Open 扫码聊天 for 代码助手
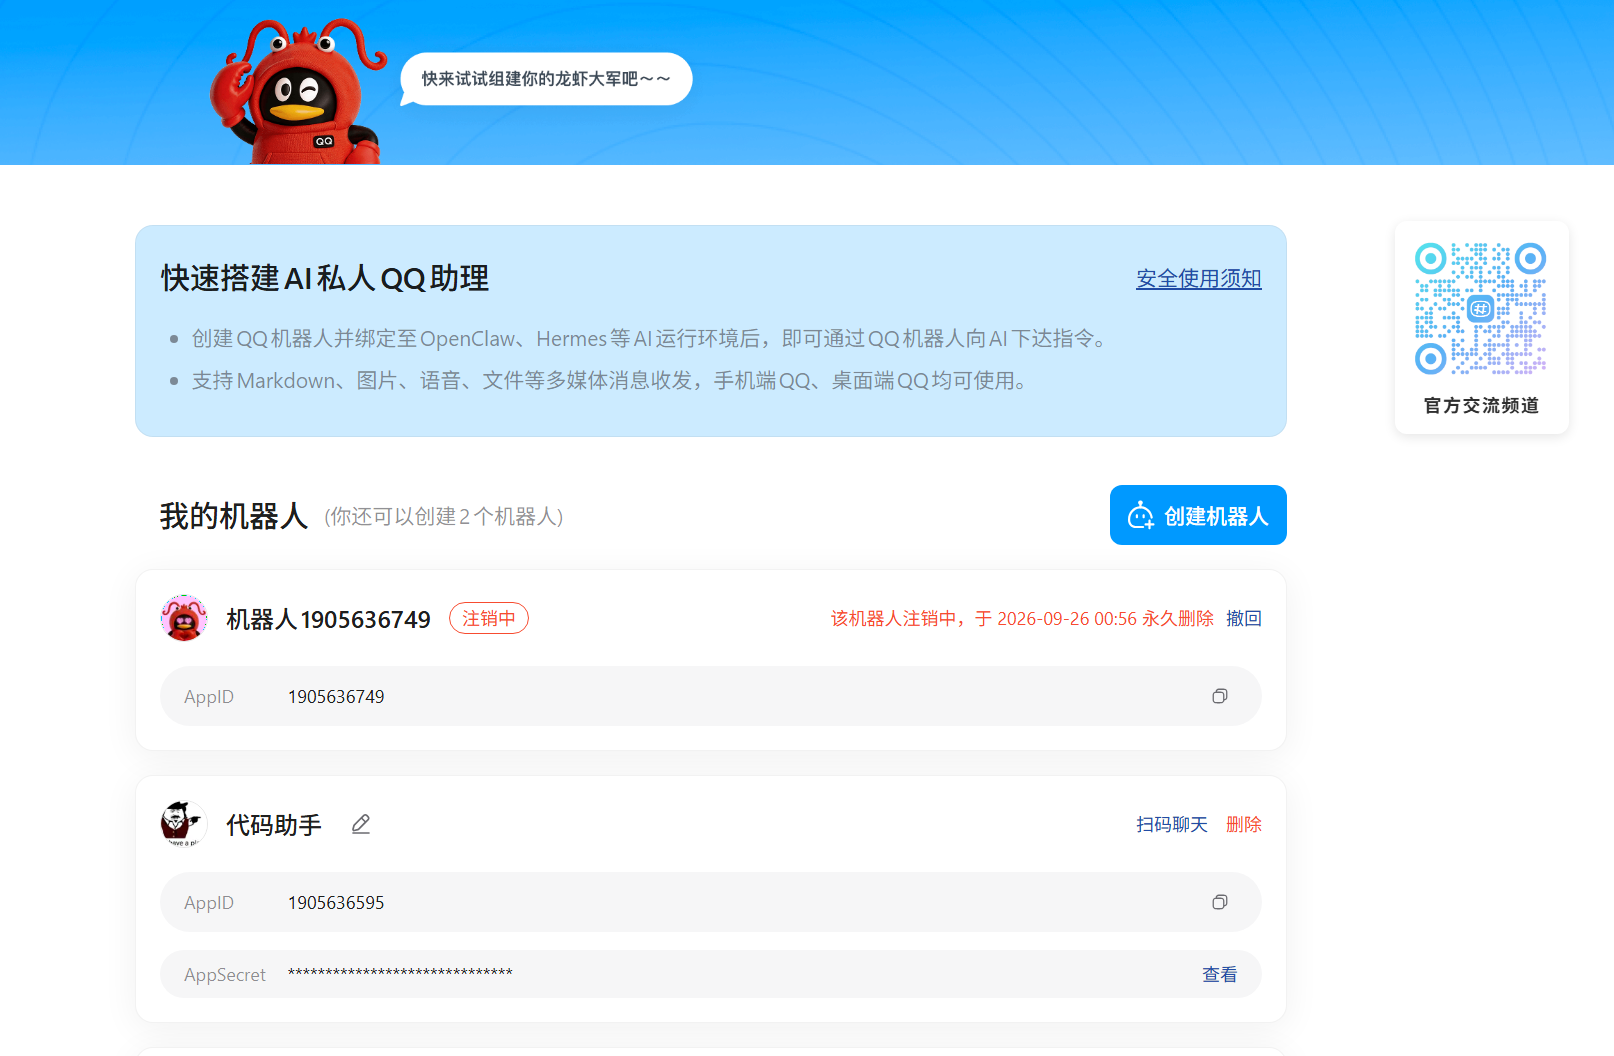The width and height of the screenshot is (1614, 1056). point(1172,824)
